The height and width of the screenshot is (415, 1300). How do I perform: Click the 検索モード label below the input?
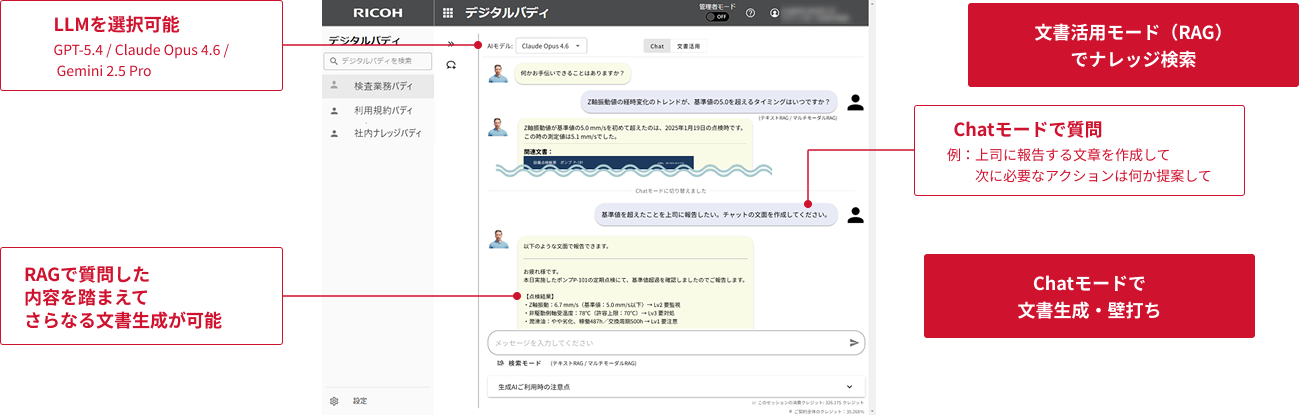[x=525, y=363]
